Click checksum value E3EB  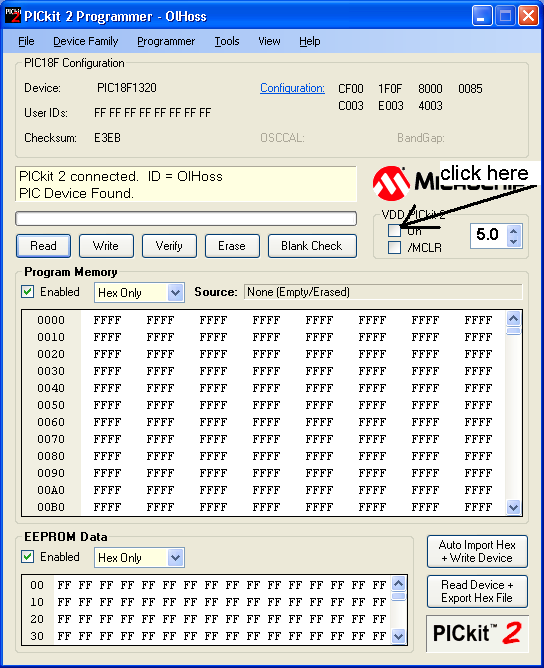pos(107,138)
